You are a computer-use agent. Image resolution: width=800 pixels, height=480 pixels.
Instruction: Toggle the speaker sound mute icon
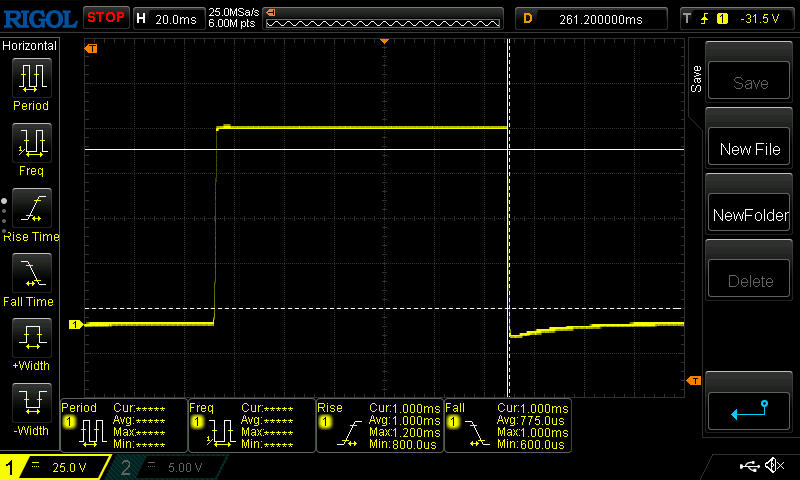coord(773,466)
